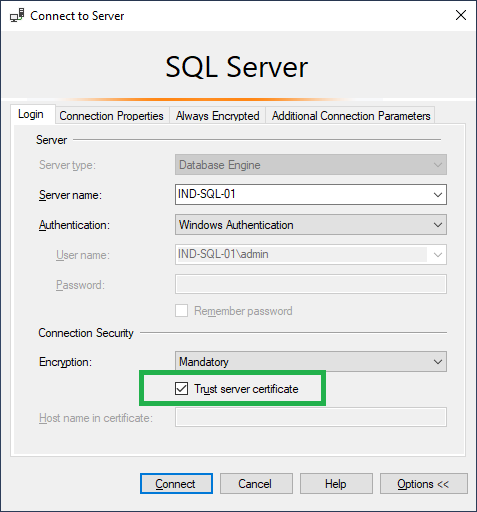Click the Host name in certificate field
Image resolution: width=477 pixels, height=512 pixels.
tap(311, 417)
